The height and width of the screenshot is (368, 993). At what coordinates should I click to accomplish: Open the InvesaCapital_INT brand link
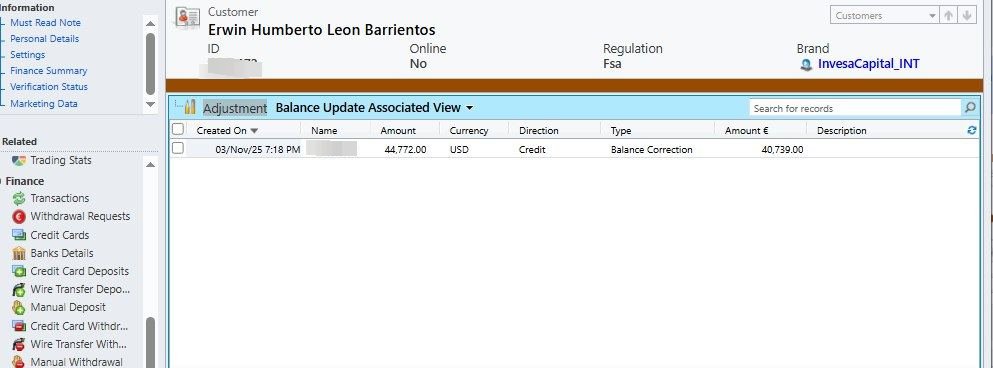pos(868,64)
